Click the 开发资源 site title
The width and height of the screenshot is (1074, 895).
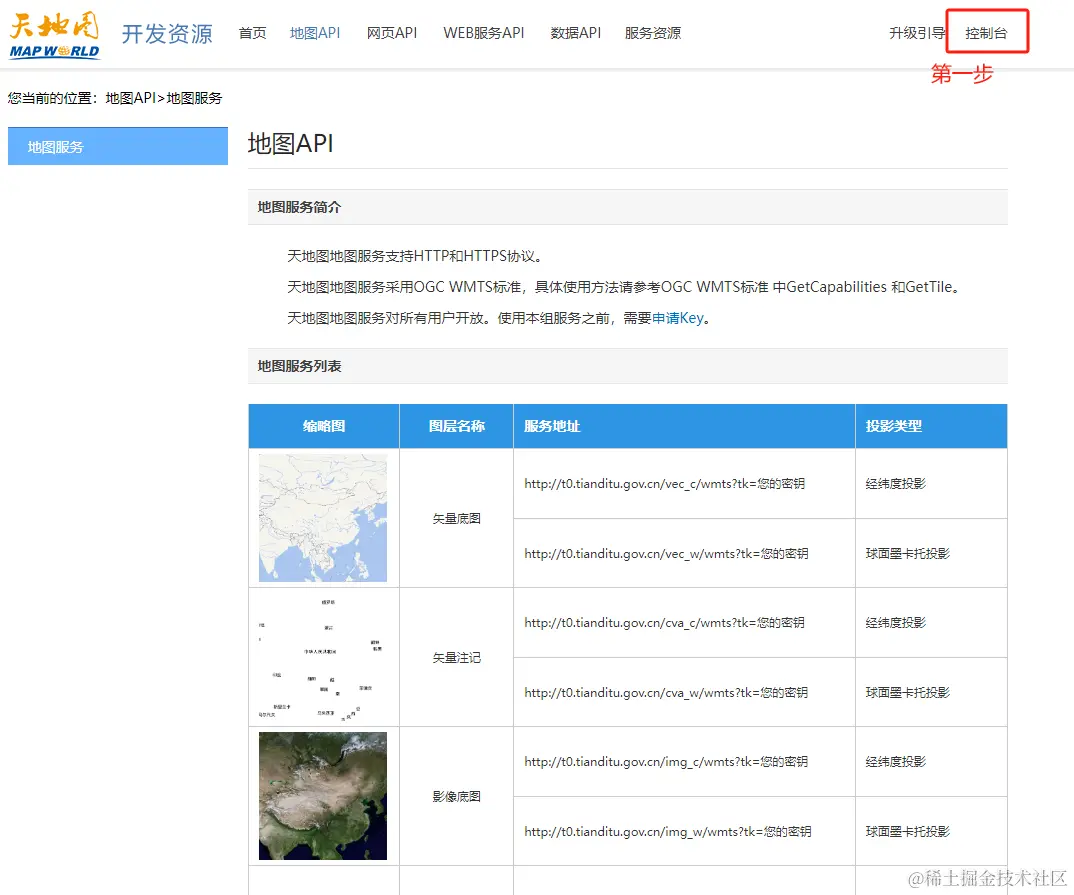pos(167,34)
